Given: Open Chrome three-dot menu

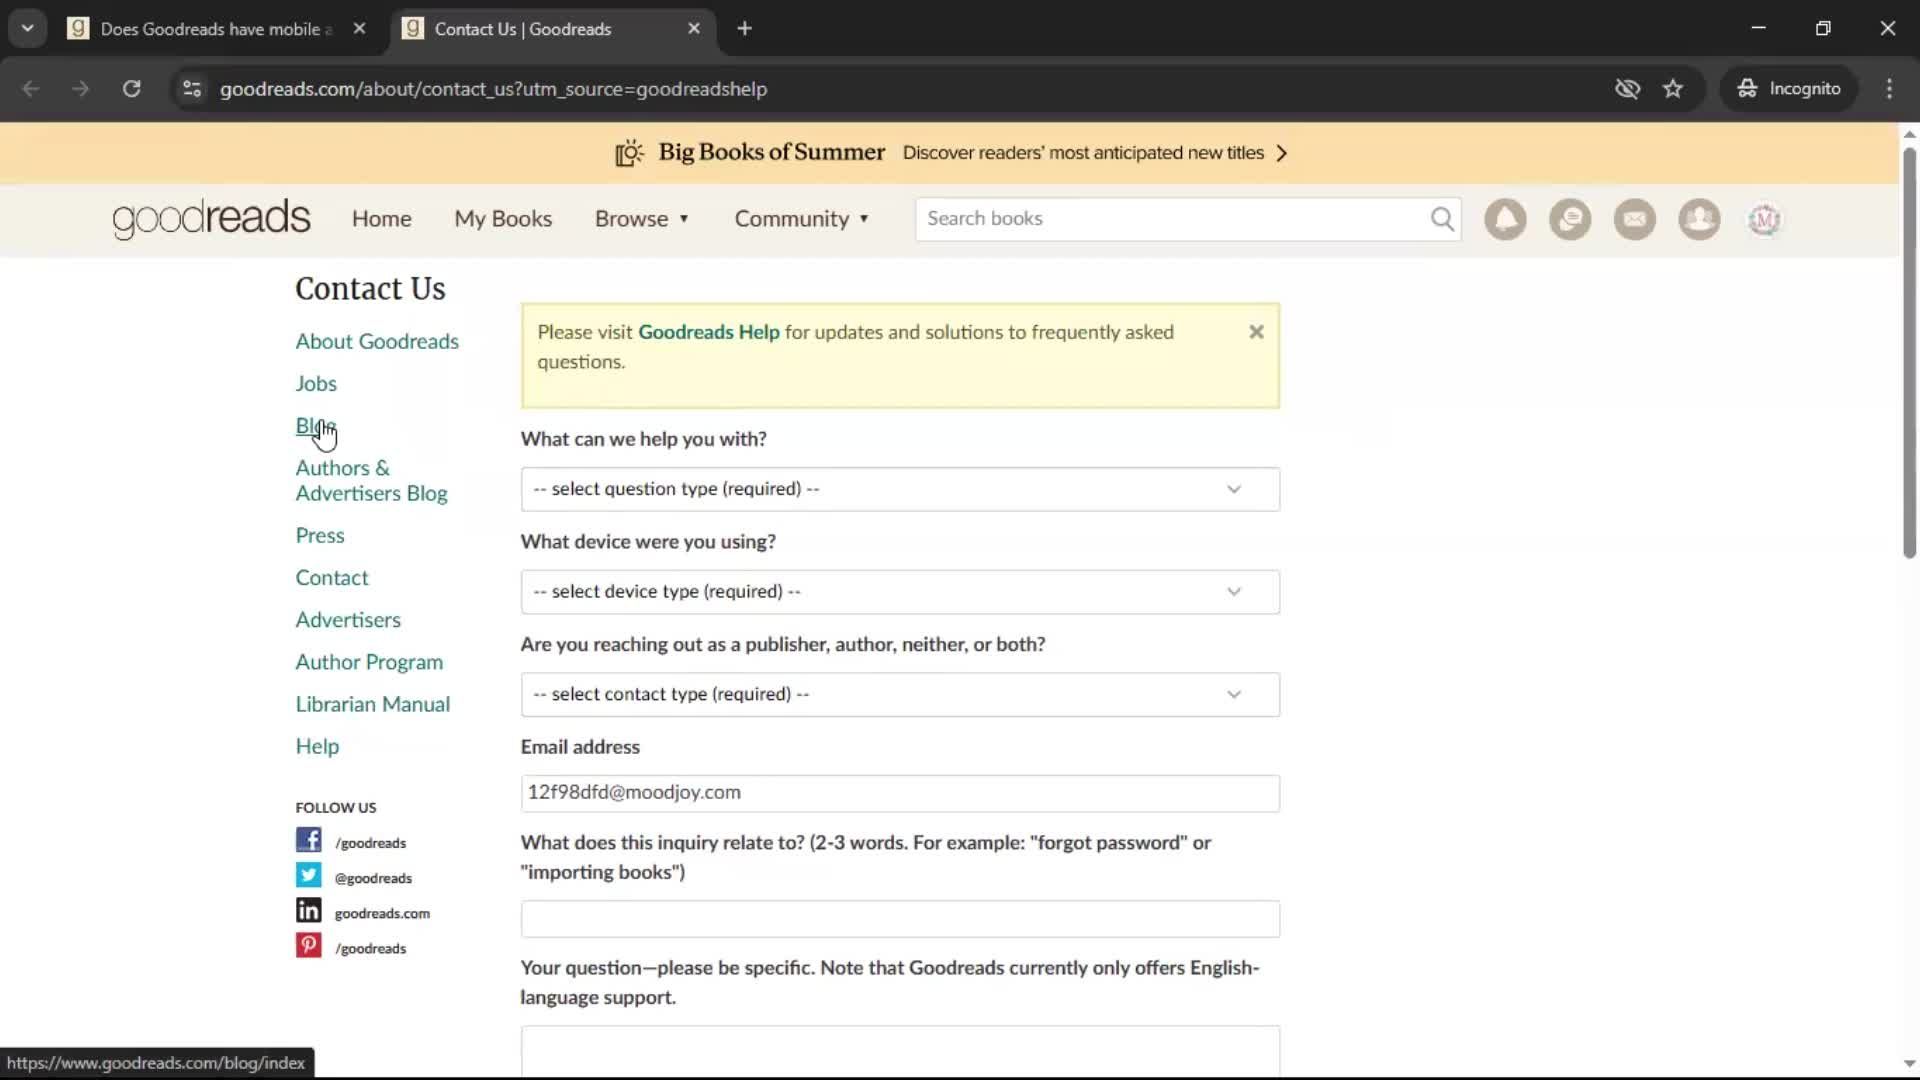Looking at the screenshot, I should [1889, 89].
